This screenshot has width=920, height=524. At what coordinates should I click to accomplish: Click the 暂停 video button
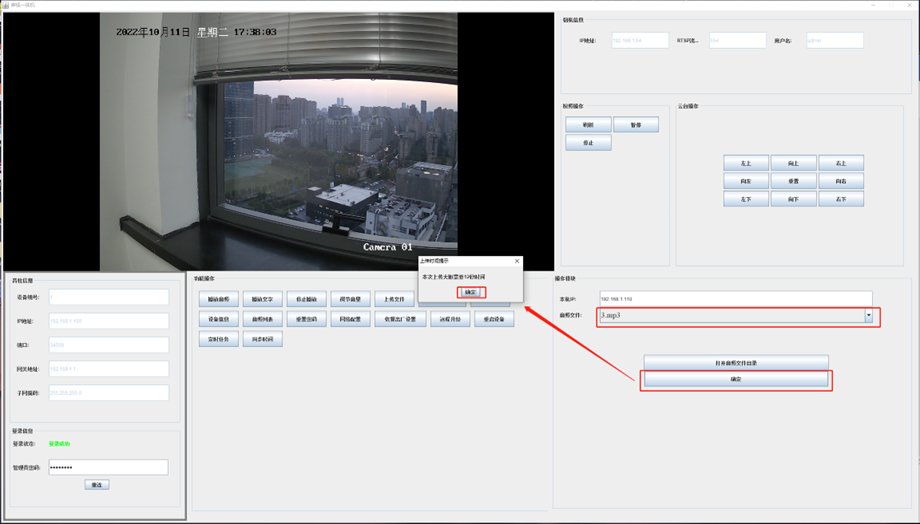tap(635, 125)
